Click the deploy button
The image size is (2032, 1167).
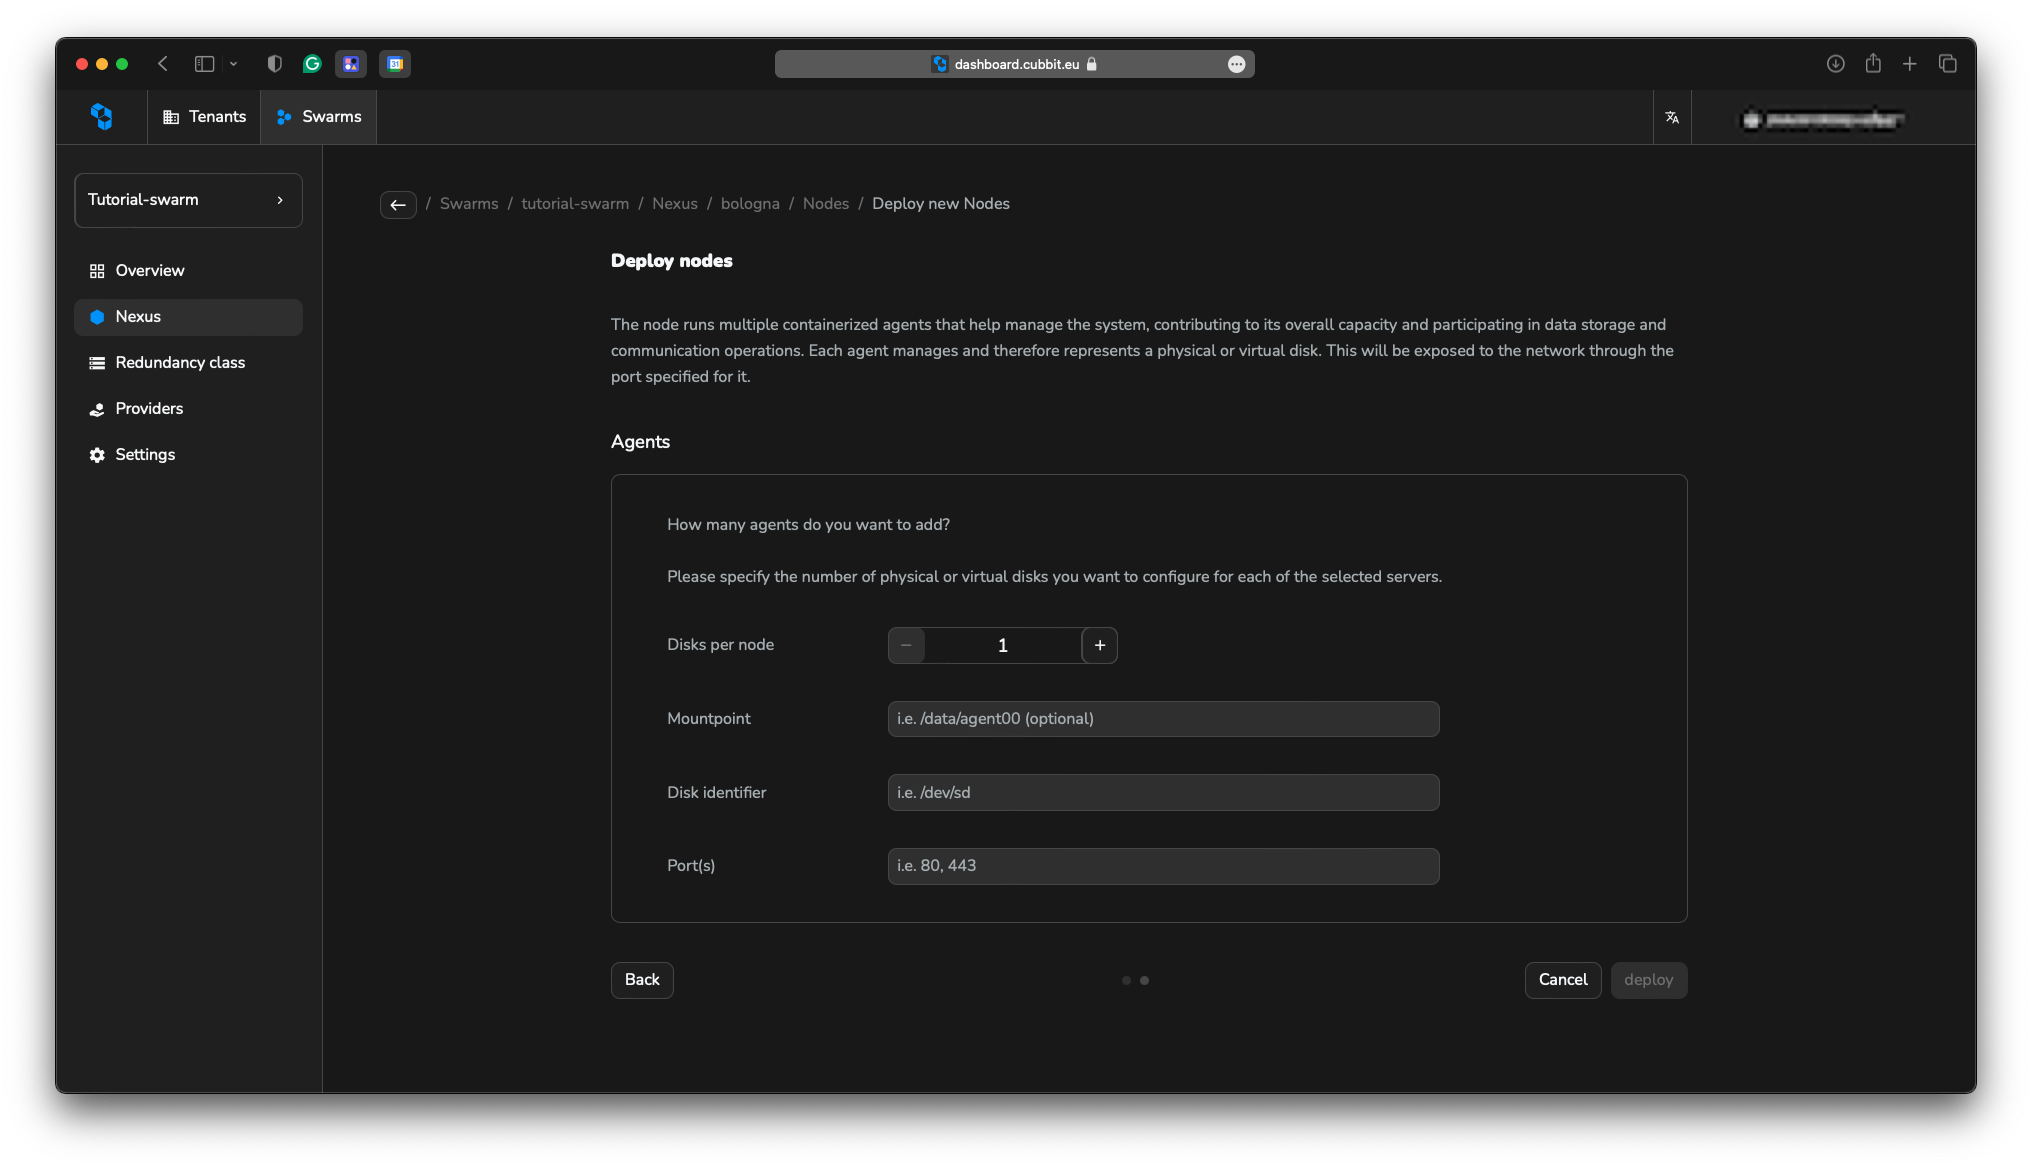coord(1649,980)
